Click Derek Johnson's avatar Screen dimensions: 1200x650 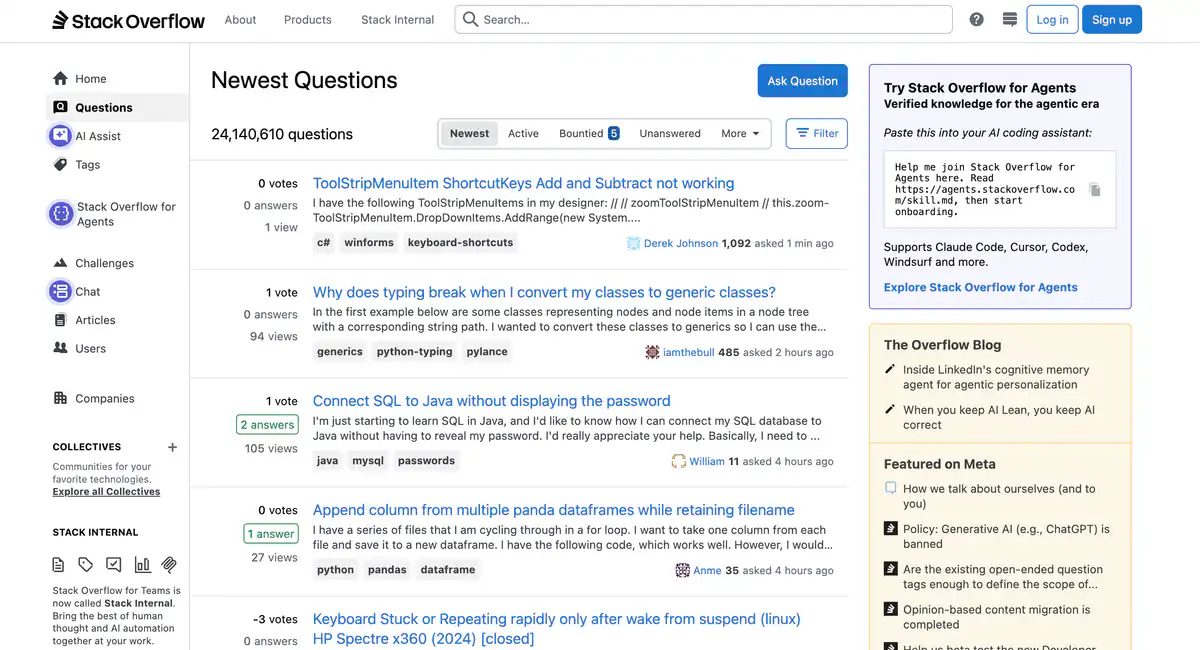(x=633, y=243)
